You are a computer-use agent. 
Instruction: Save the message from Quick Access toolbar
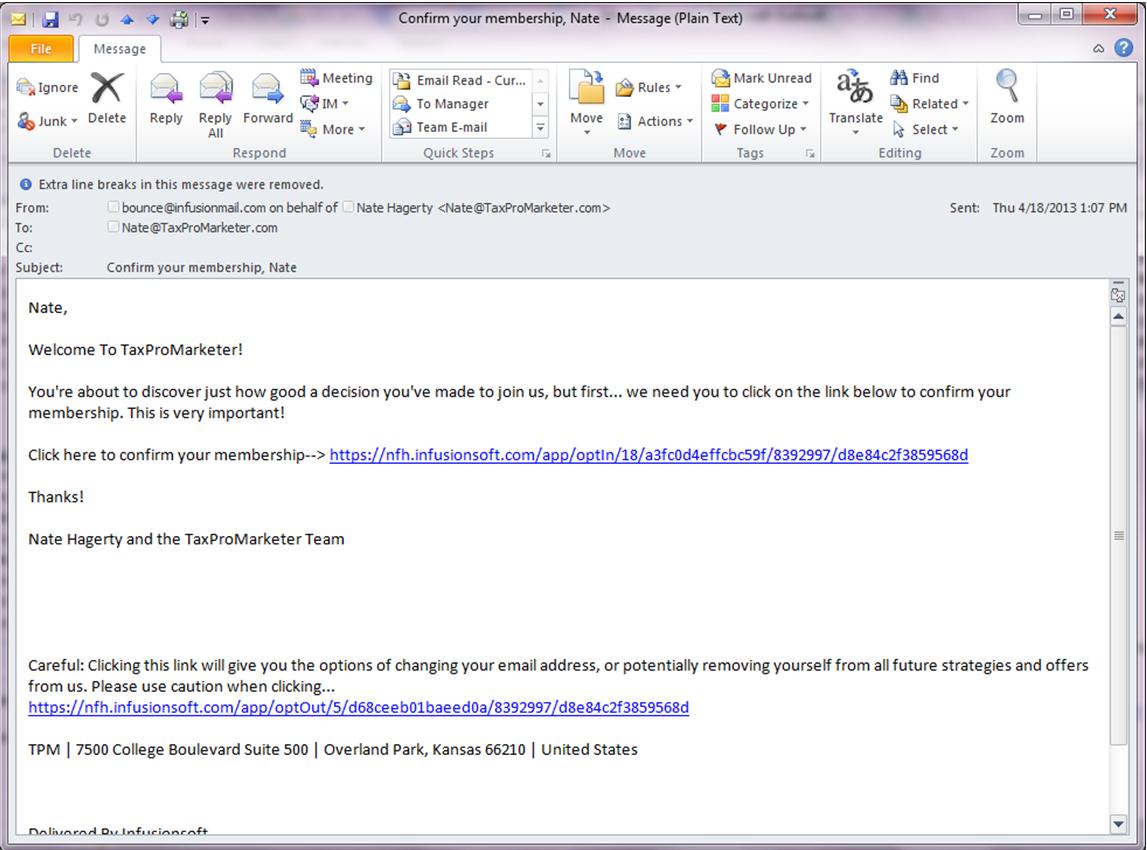49,19
